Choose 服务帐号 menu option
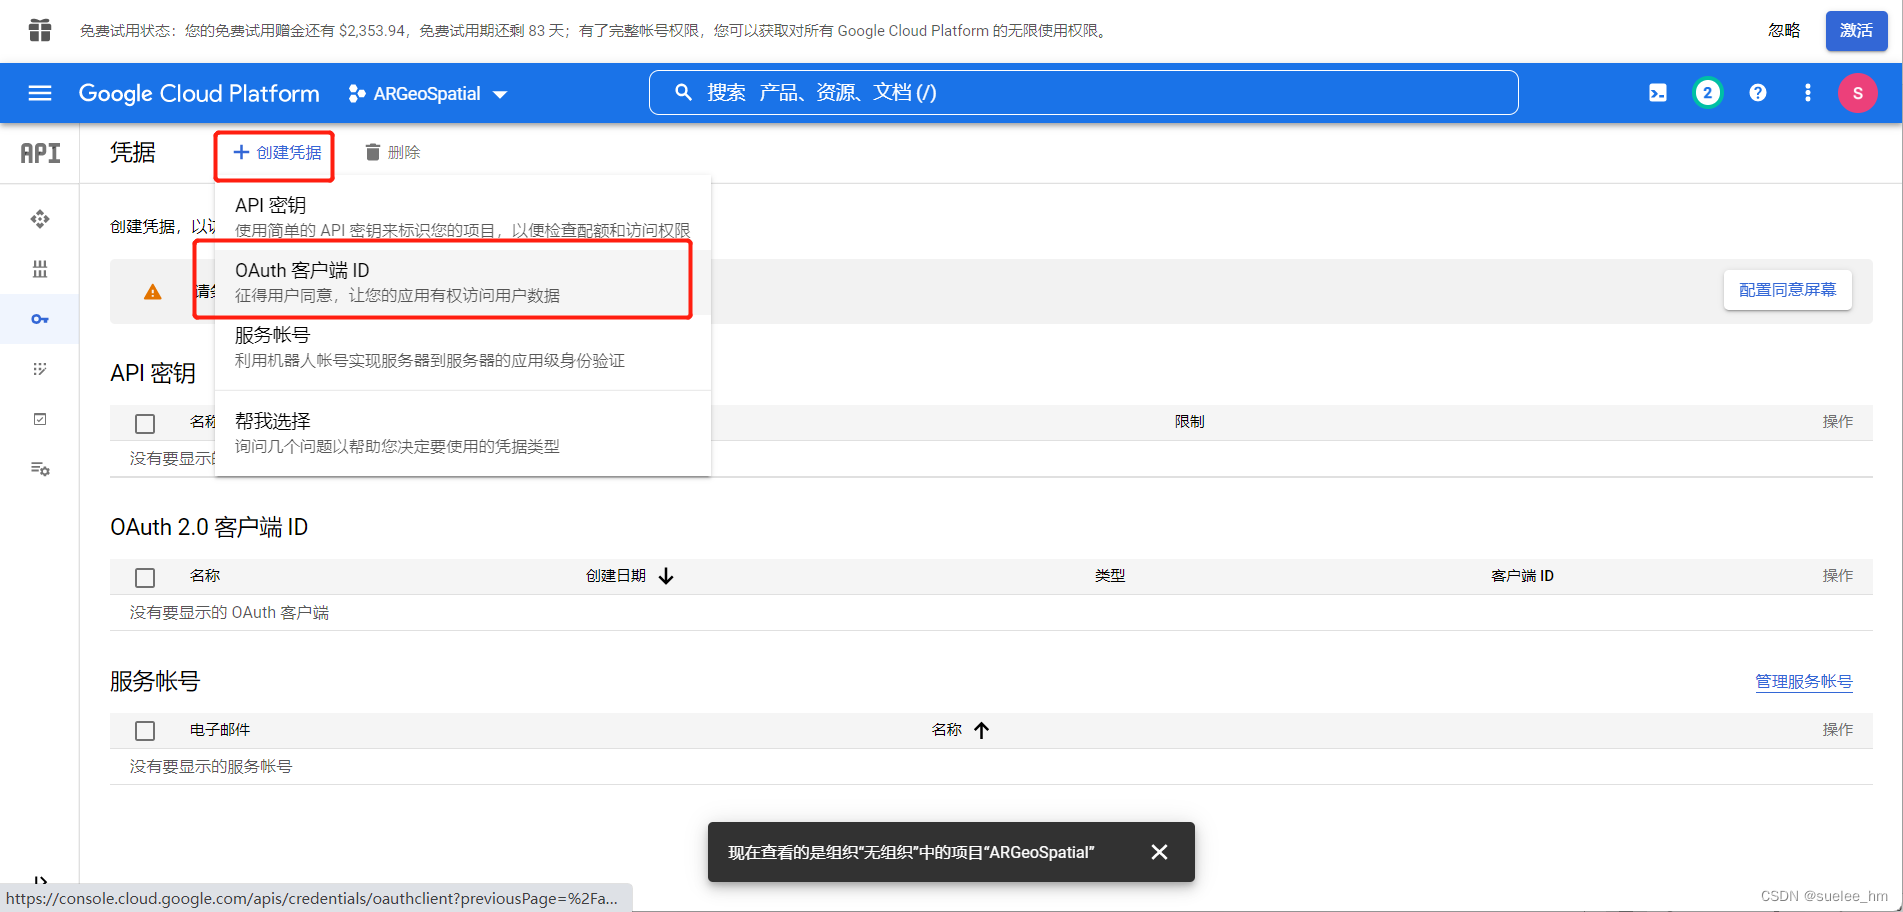Image resolution: width=1903 pixels, height=912 pixels. click(x=463, y=347)
